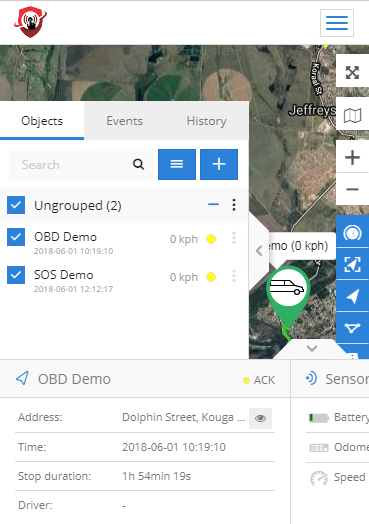
Task: Uncheck the SOS Demo checkbox
Action: coord(16,275)
